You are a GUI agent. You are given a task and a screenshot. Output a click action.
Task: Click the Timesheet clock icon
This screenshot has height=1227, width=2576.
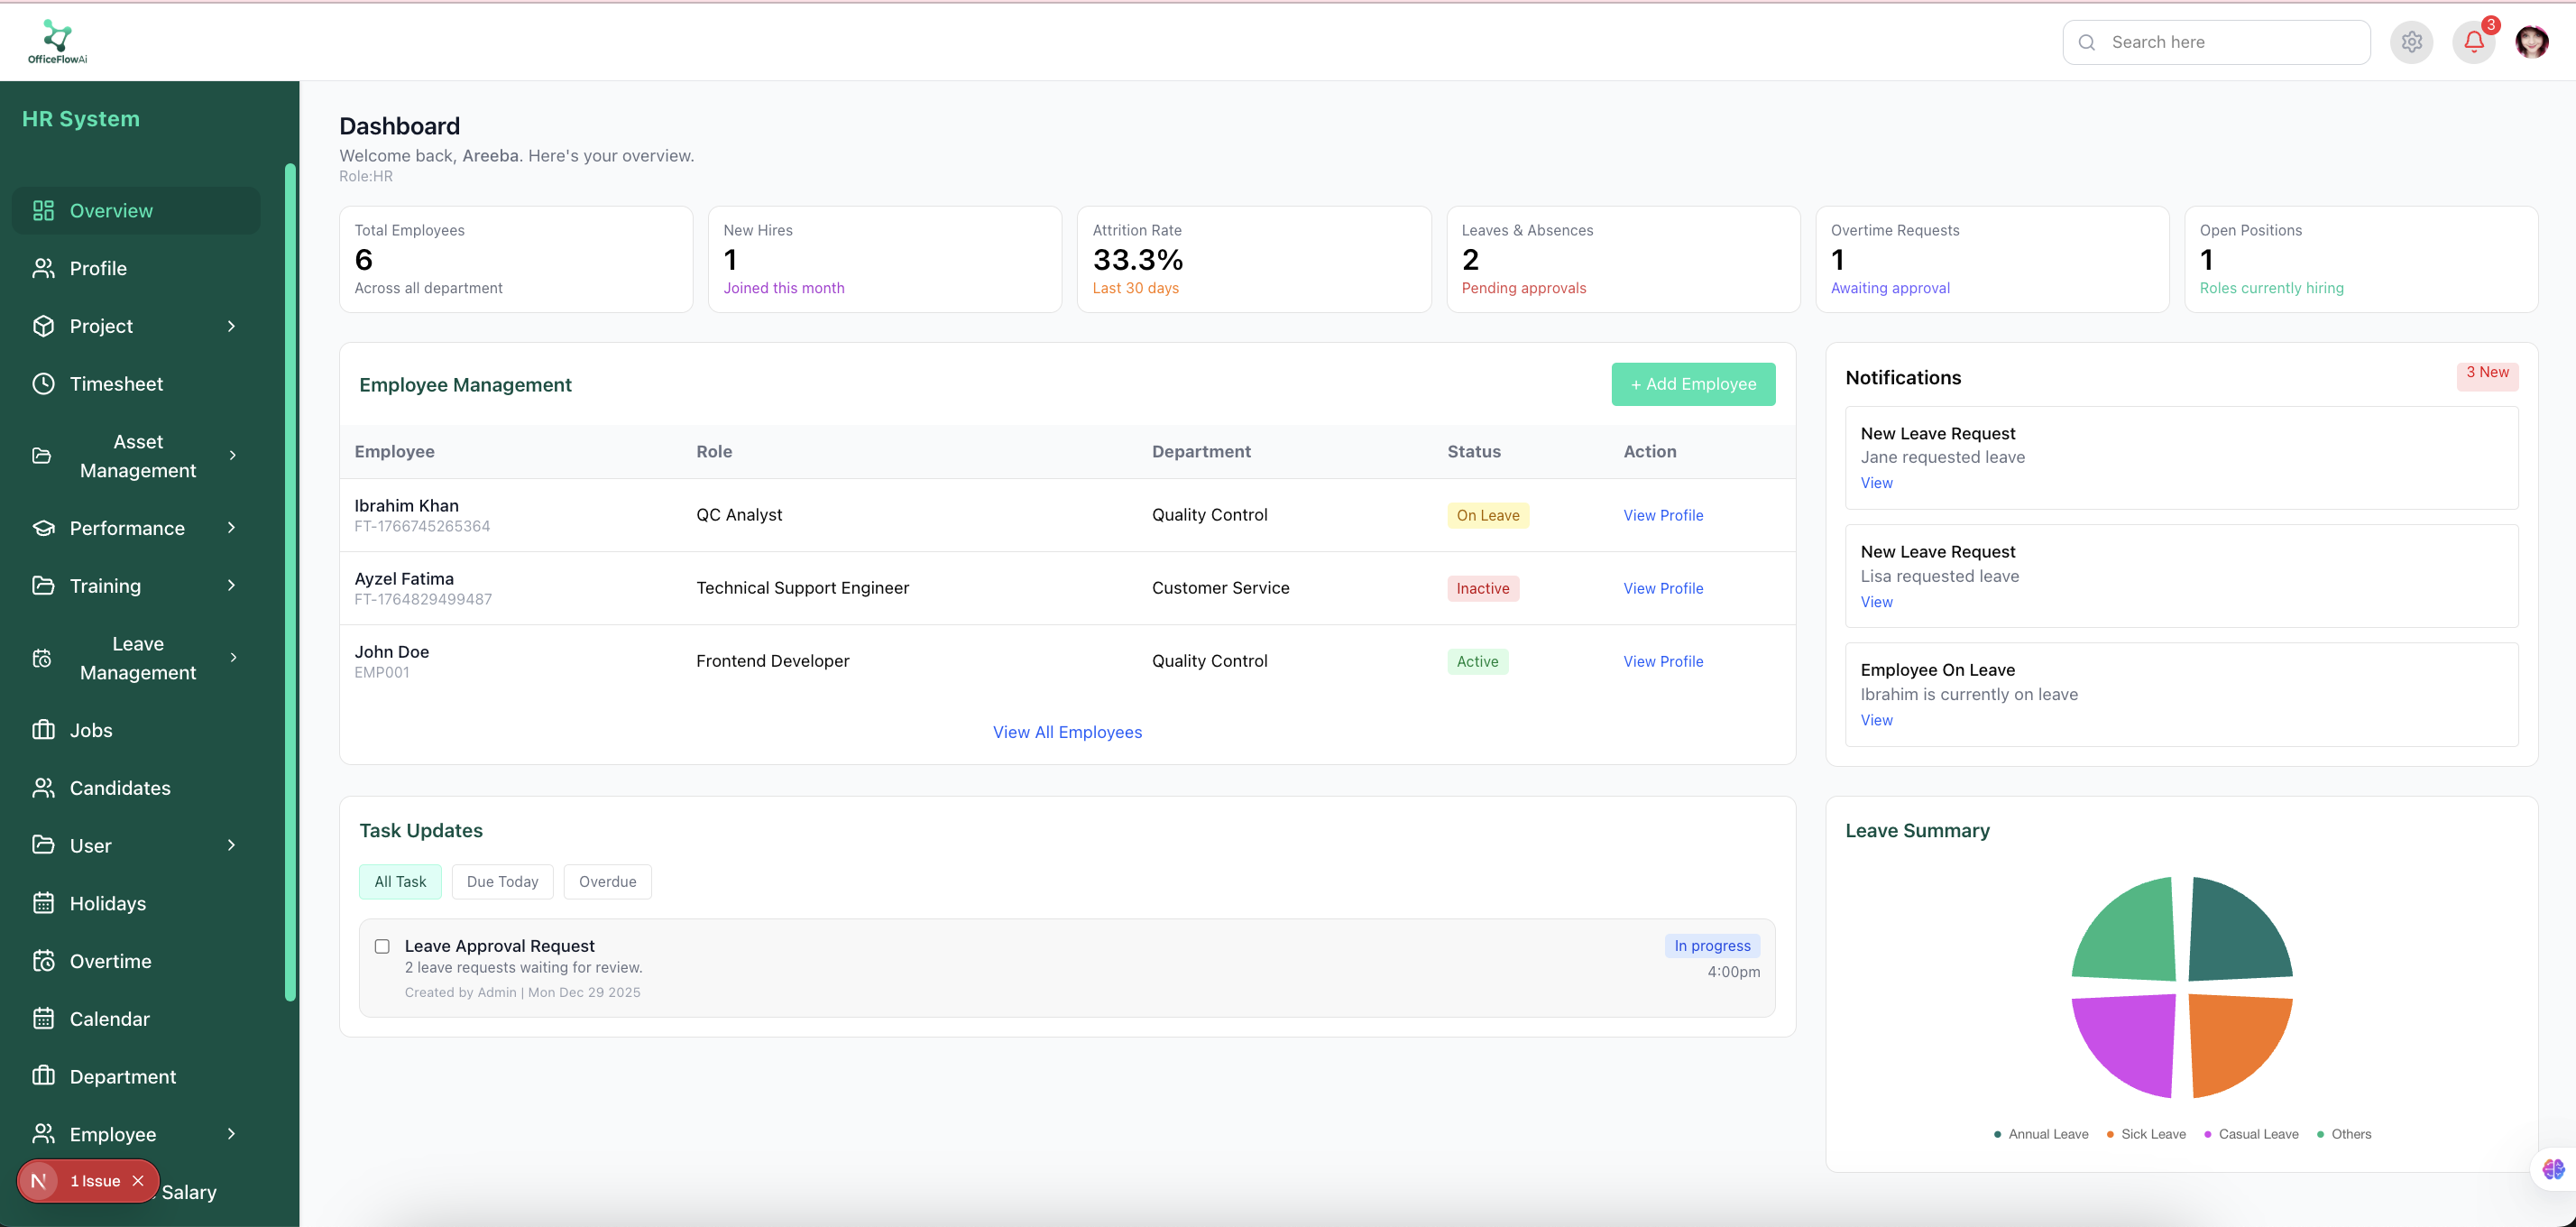click(x=43, y=384)
